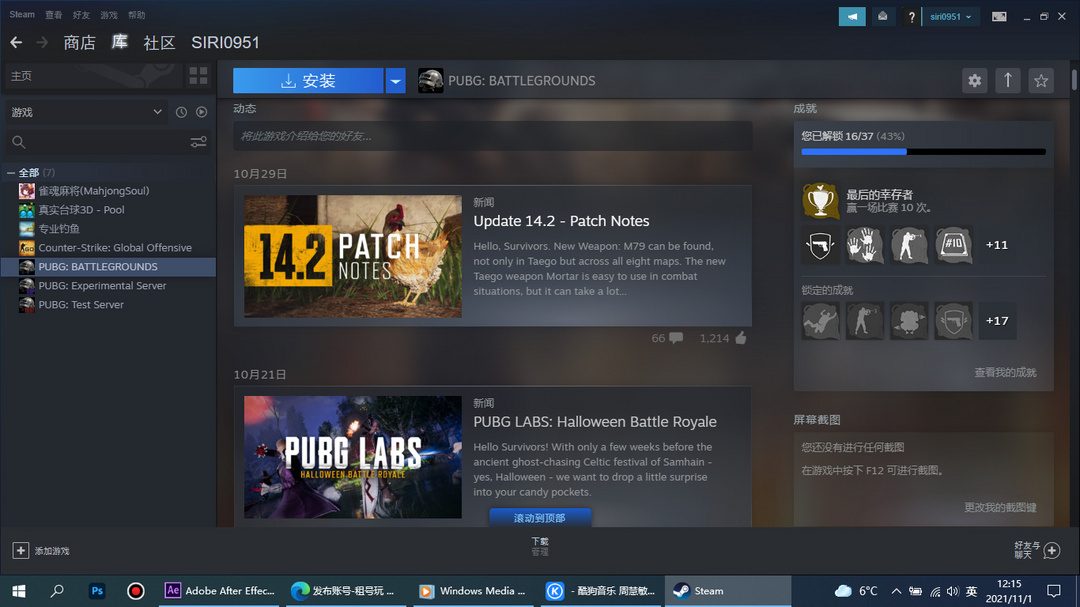Switch to 库 library tab
Screen dimensions: 1080x607
[120, 43]
